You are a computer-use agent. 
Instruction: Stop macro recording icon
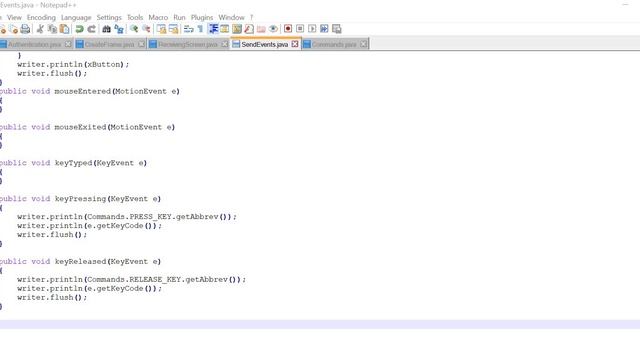click(x=300, y=29)
